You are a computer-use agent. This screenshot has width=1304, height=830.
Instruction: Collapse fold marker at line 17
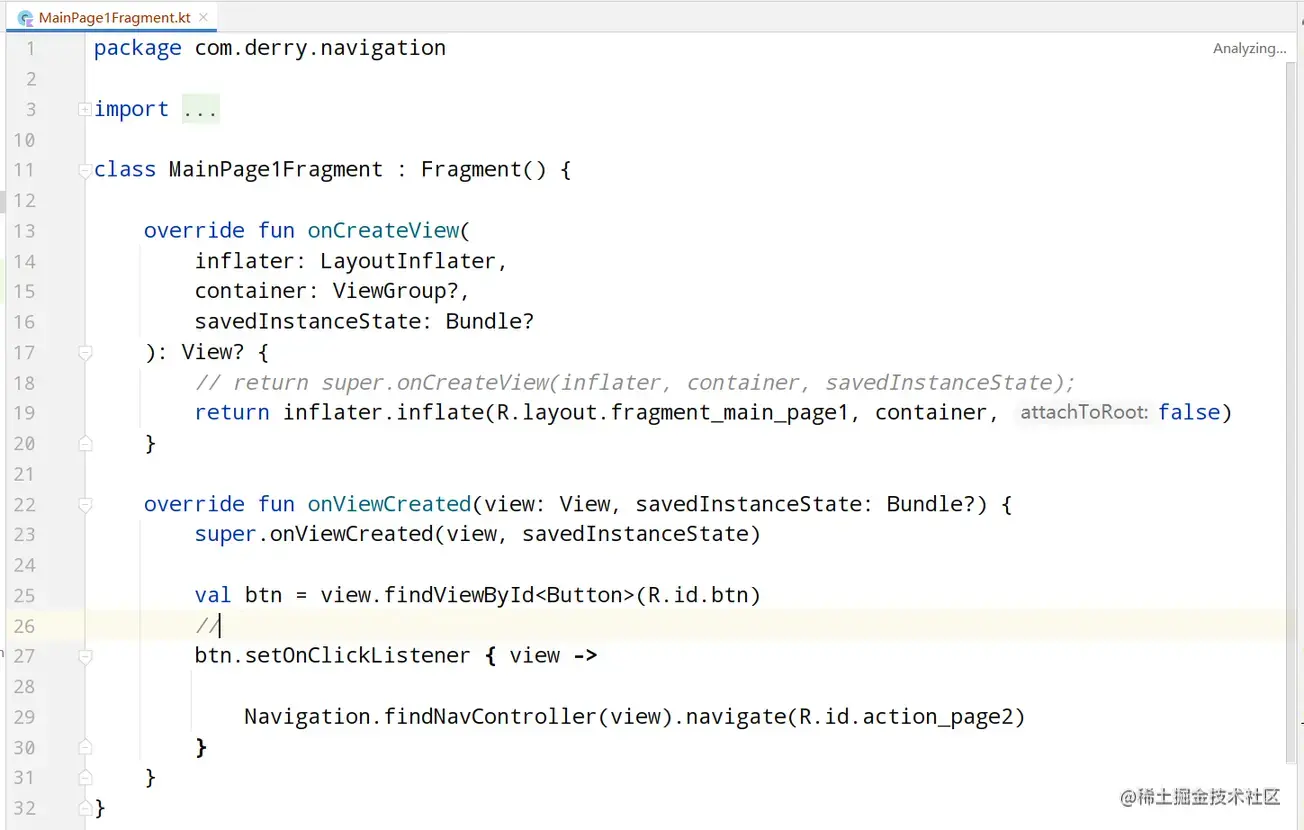click(x=84, y=352)
